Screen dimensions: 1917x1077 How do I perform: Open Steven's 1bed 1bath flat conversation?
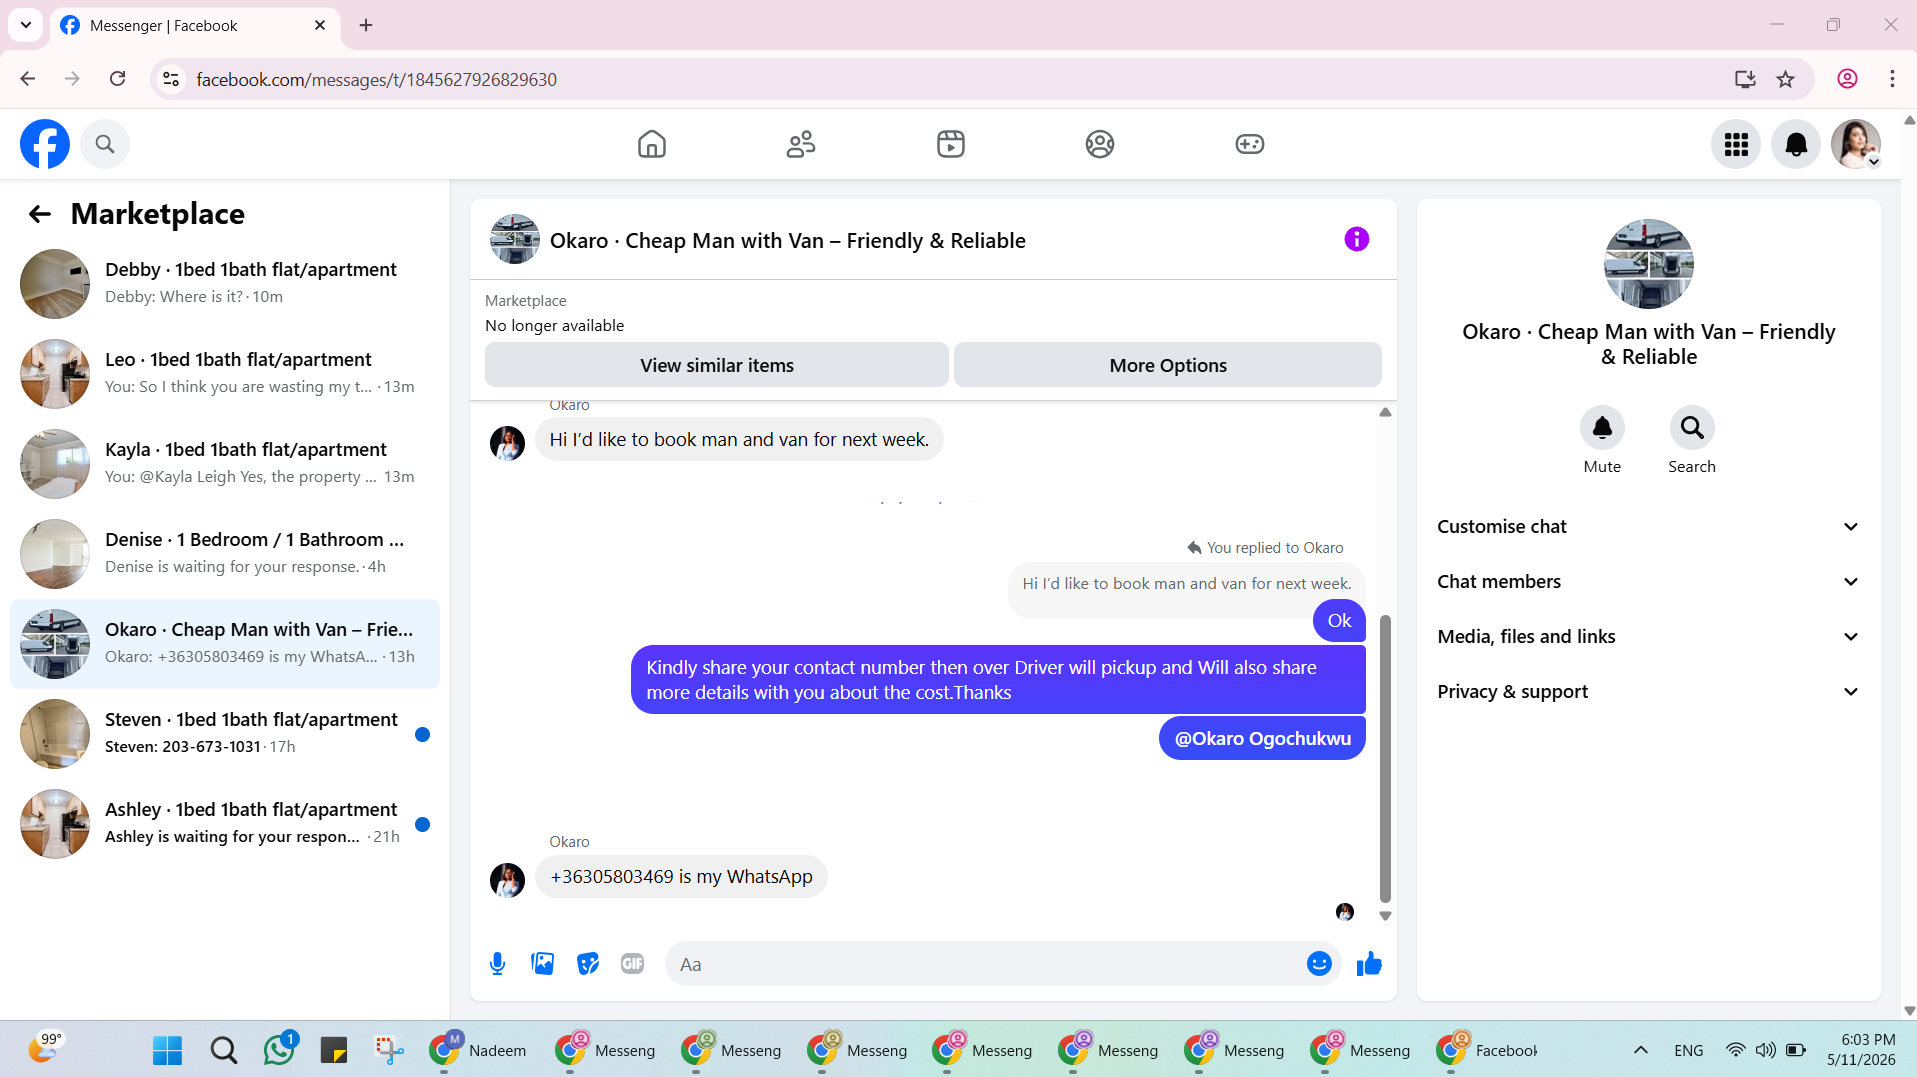225,734
